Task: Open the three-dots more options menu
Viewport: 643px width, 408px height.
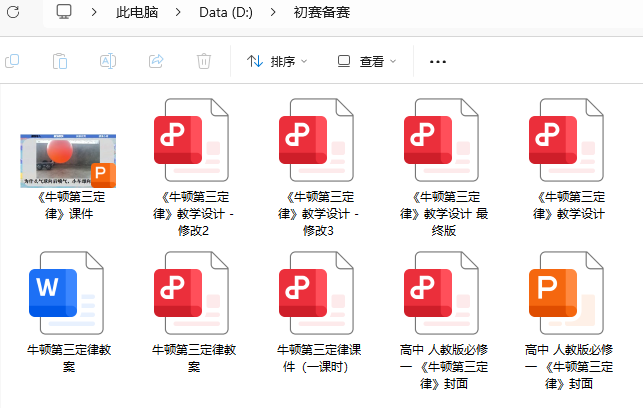Action: (437, 61)
